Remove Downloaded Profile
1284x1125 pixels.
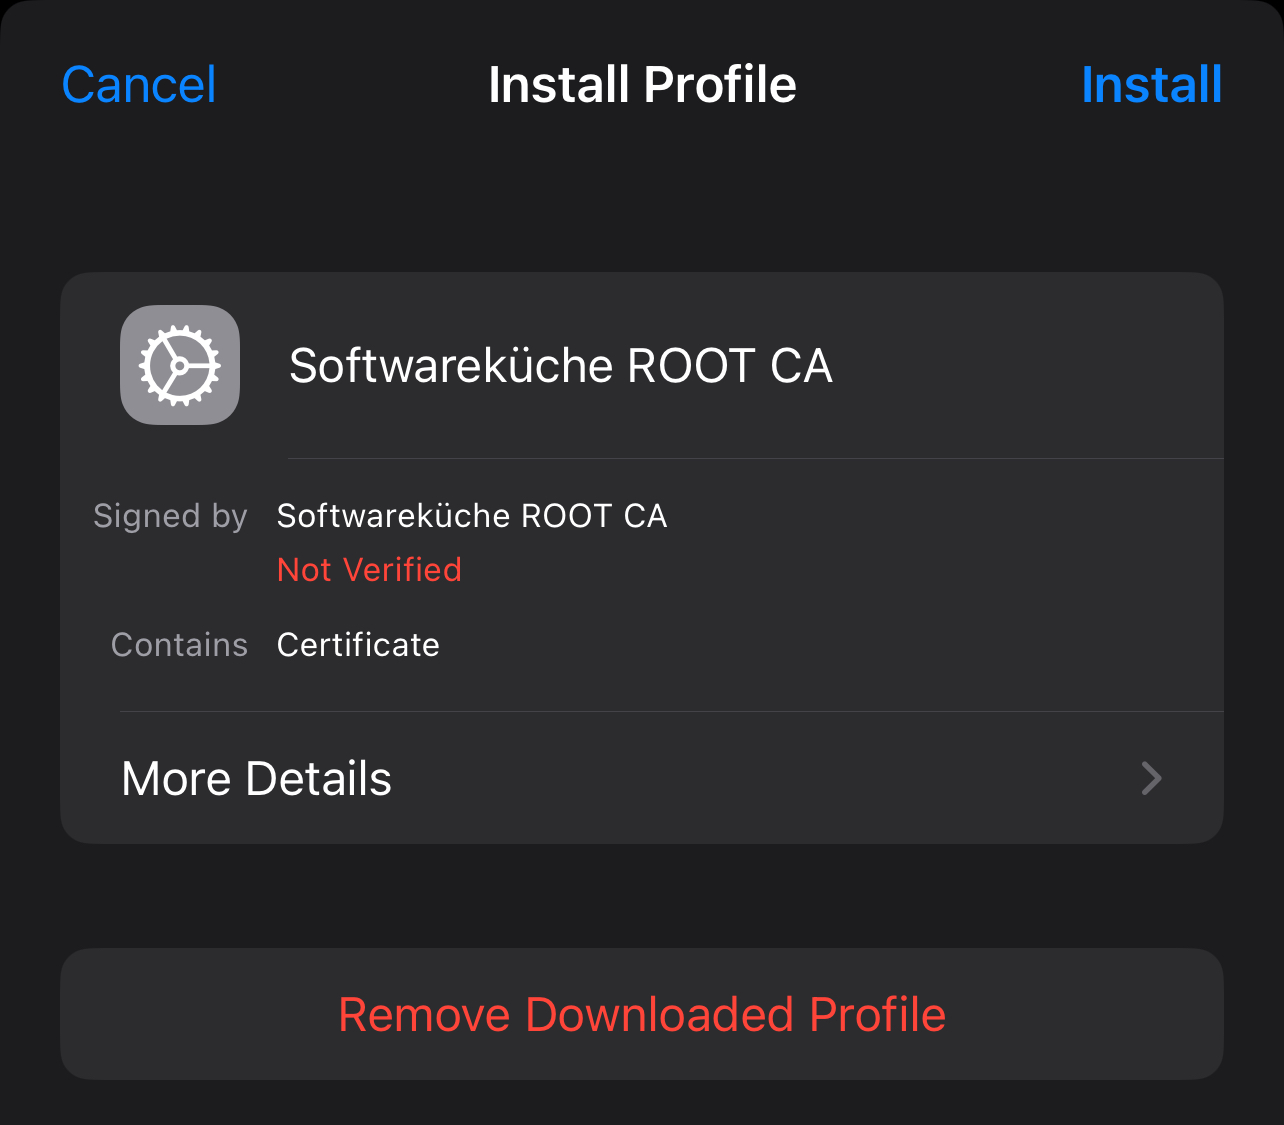point(642,1014)
